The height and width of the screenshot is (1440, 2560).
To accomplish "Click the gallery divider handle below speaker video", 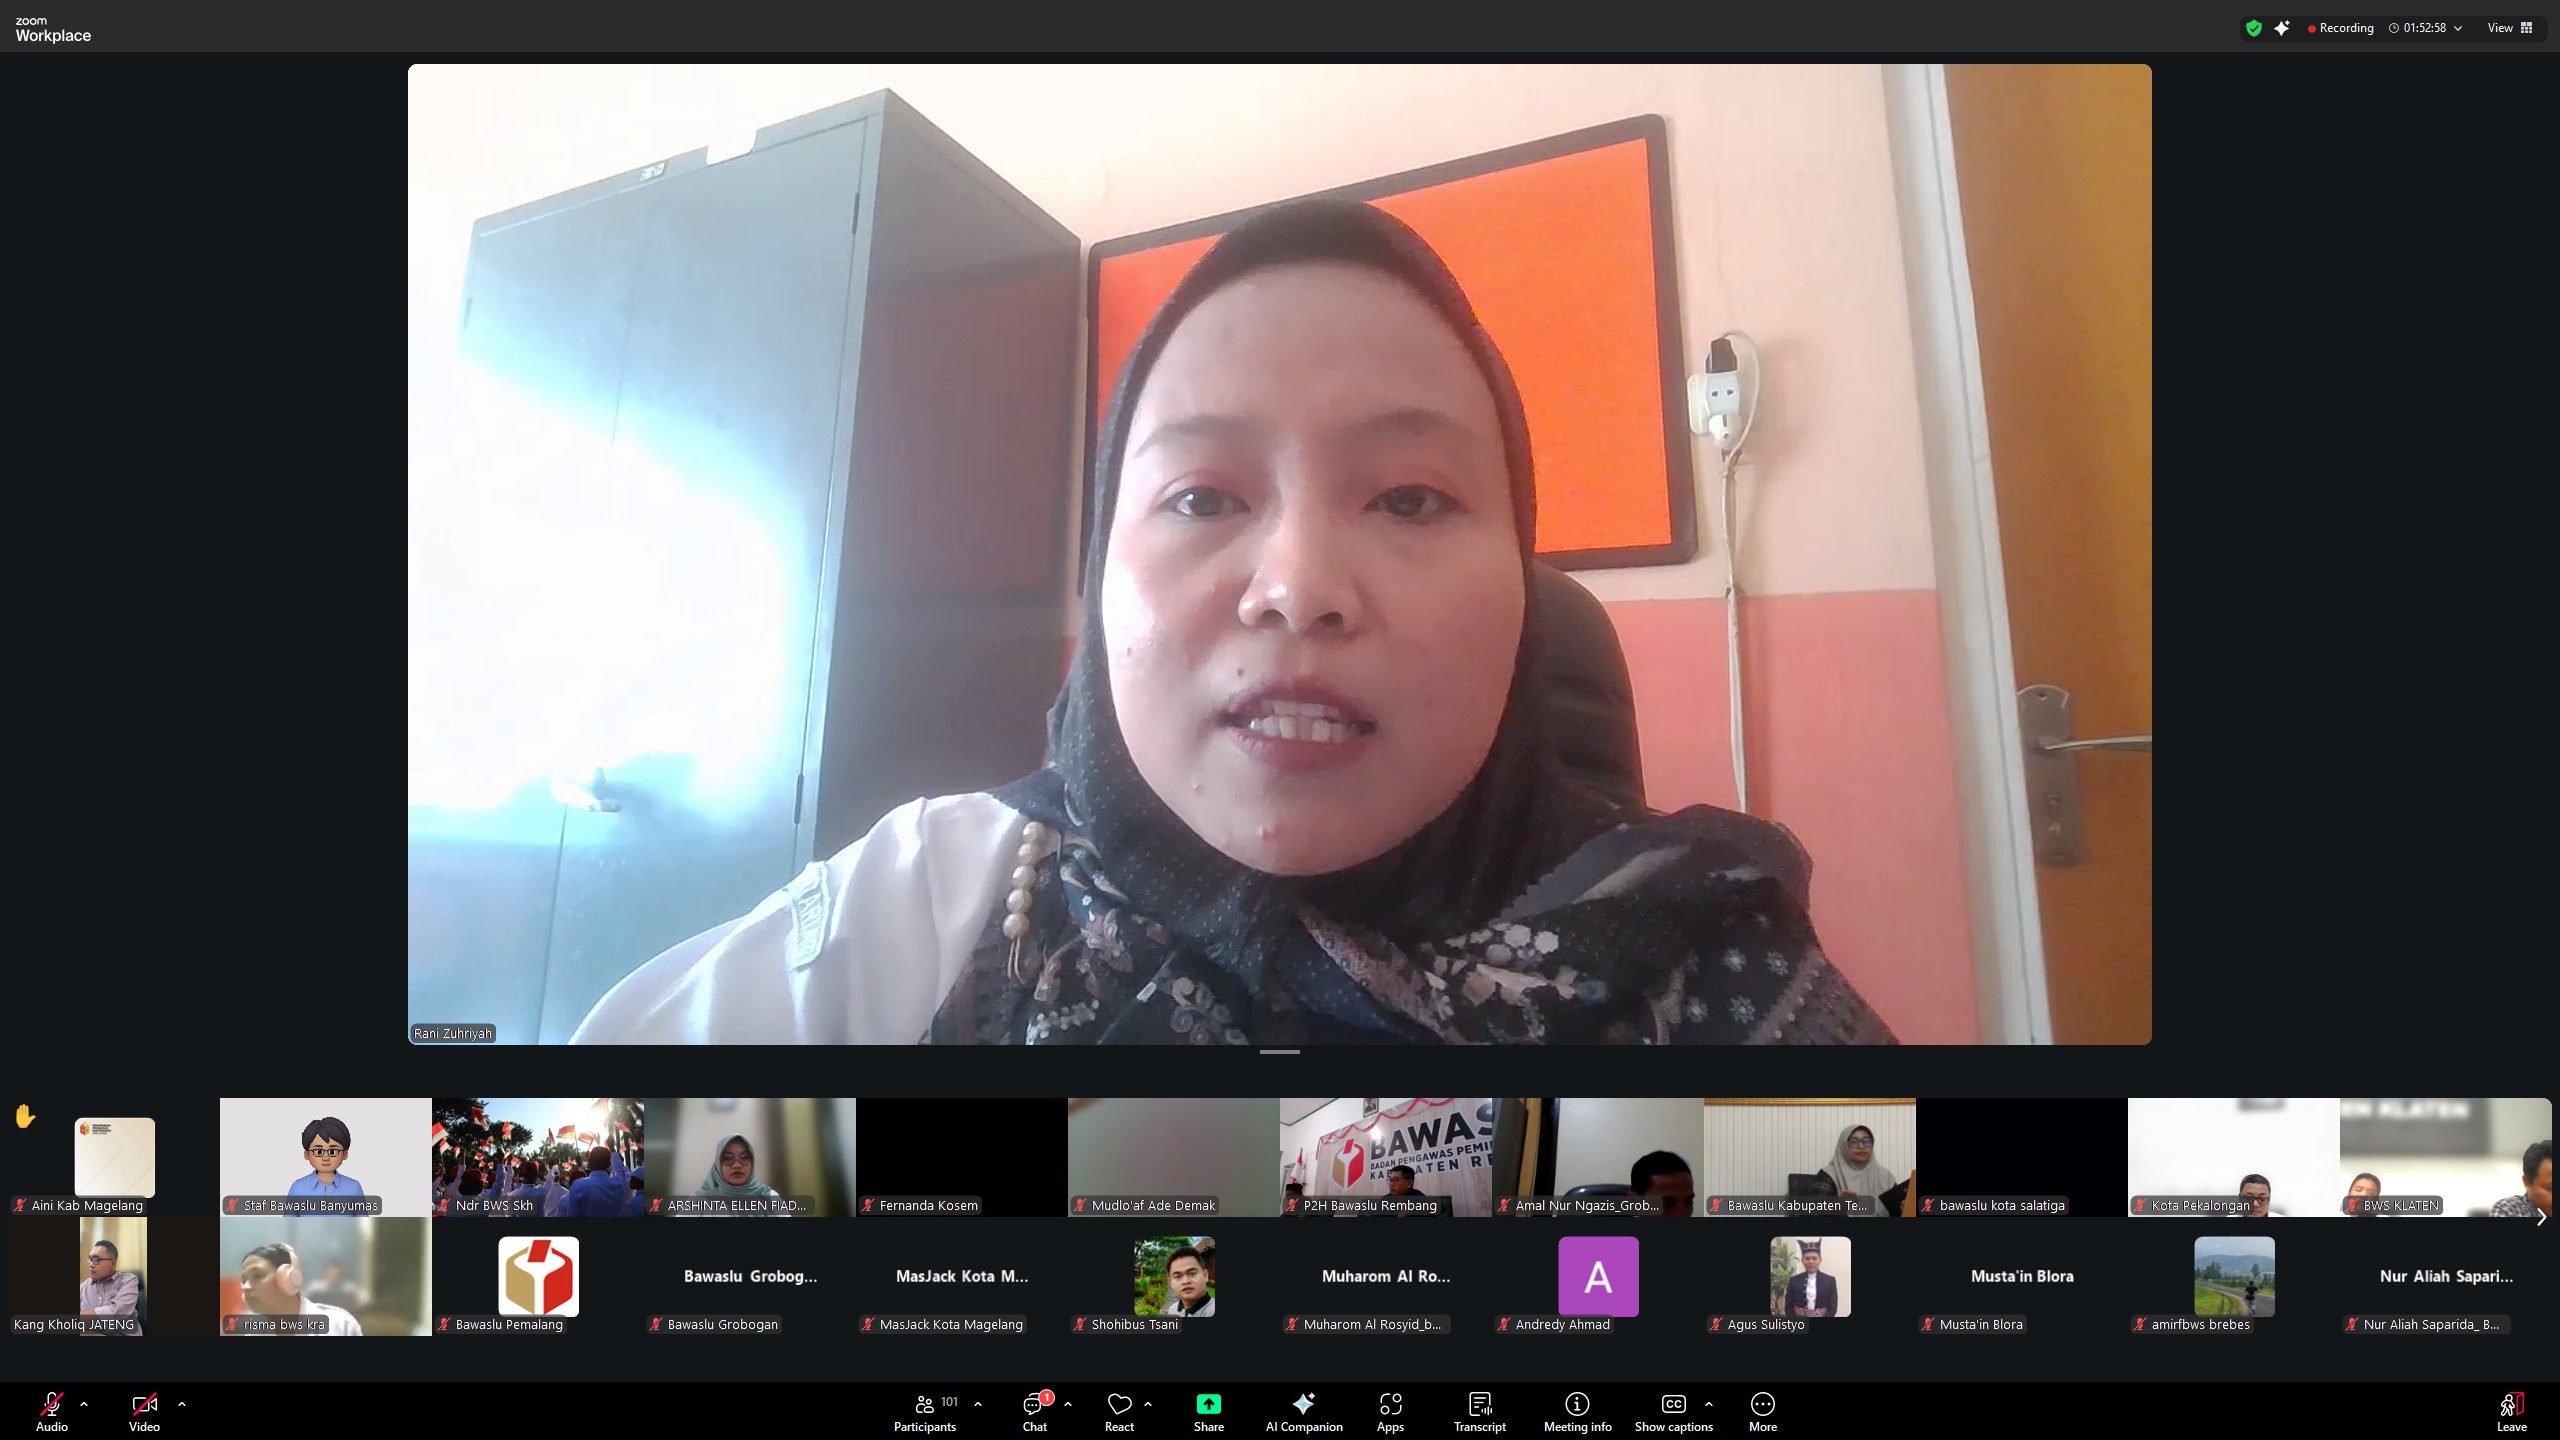I will point(1279,1052).
